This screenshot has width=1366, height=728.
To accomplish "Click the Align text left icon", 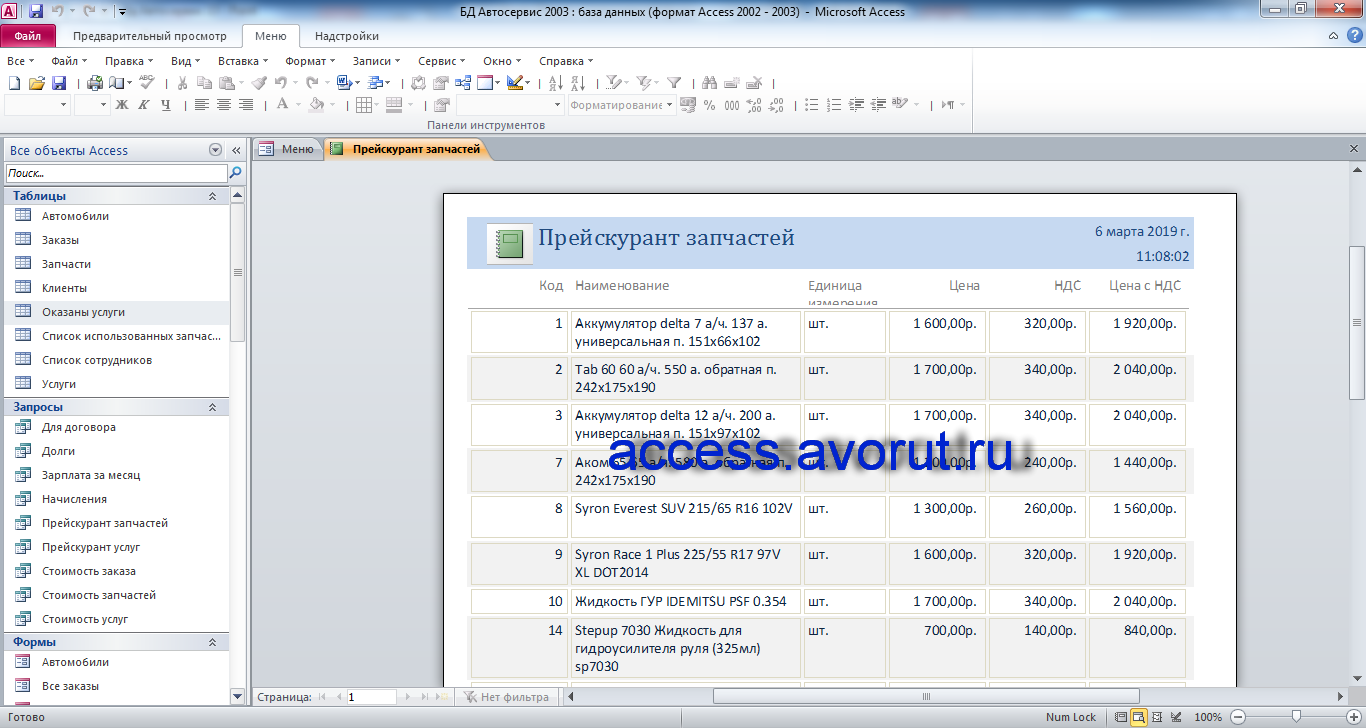I will tap(201, 104).
